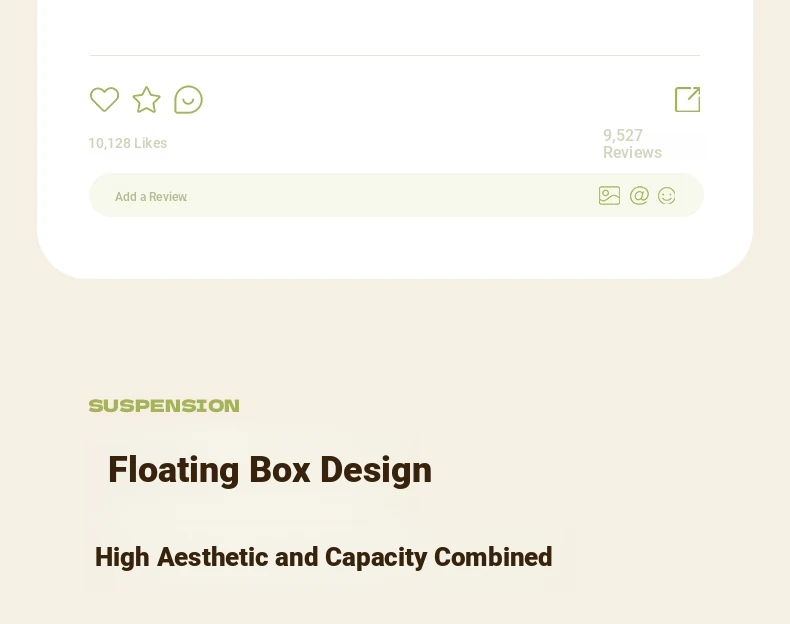Open the emoji picker smiley icon
This screenshot has width=790, height=624.
pos(667,195)
